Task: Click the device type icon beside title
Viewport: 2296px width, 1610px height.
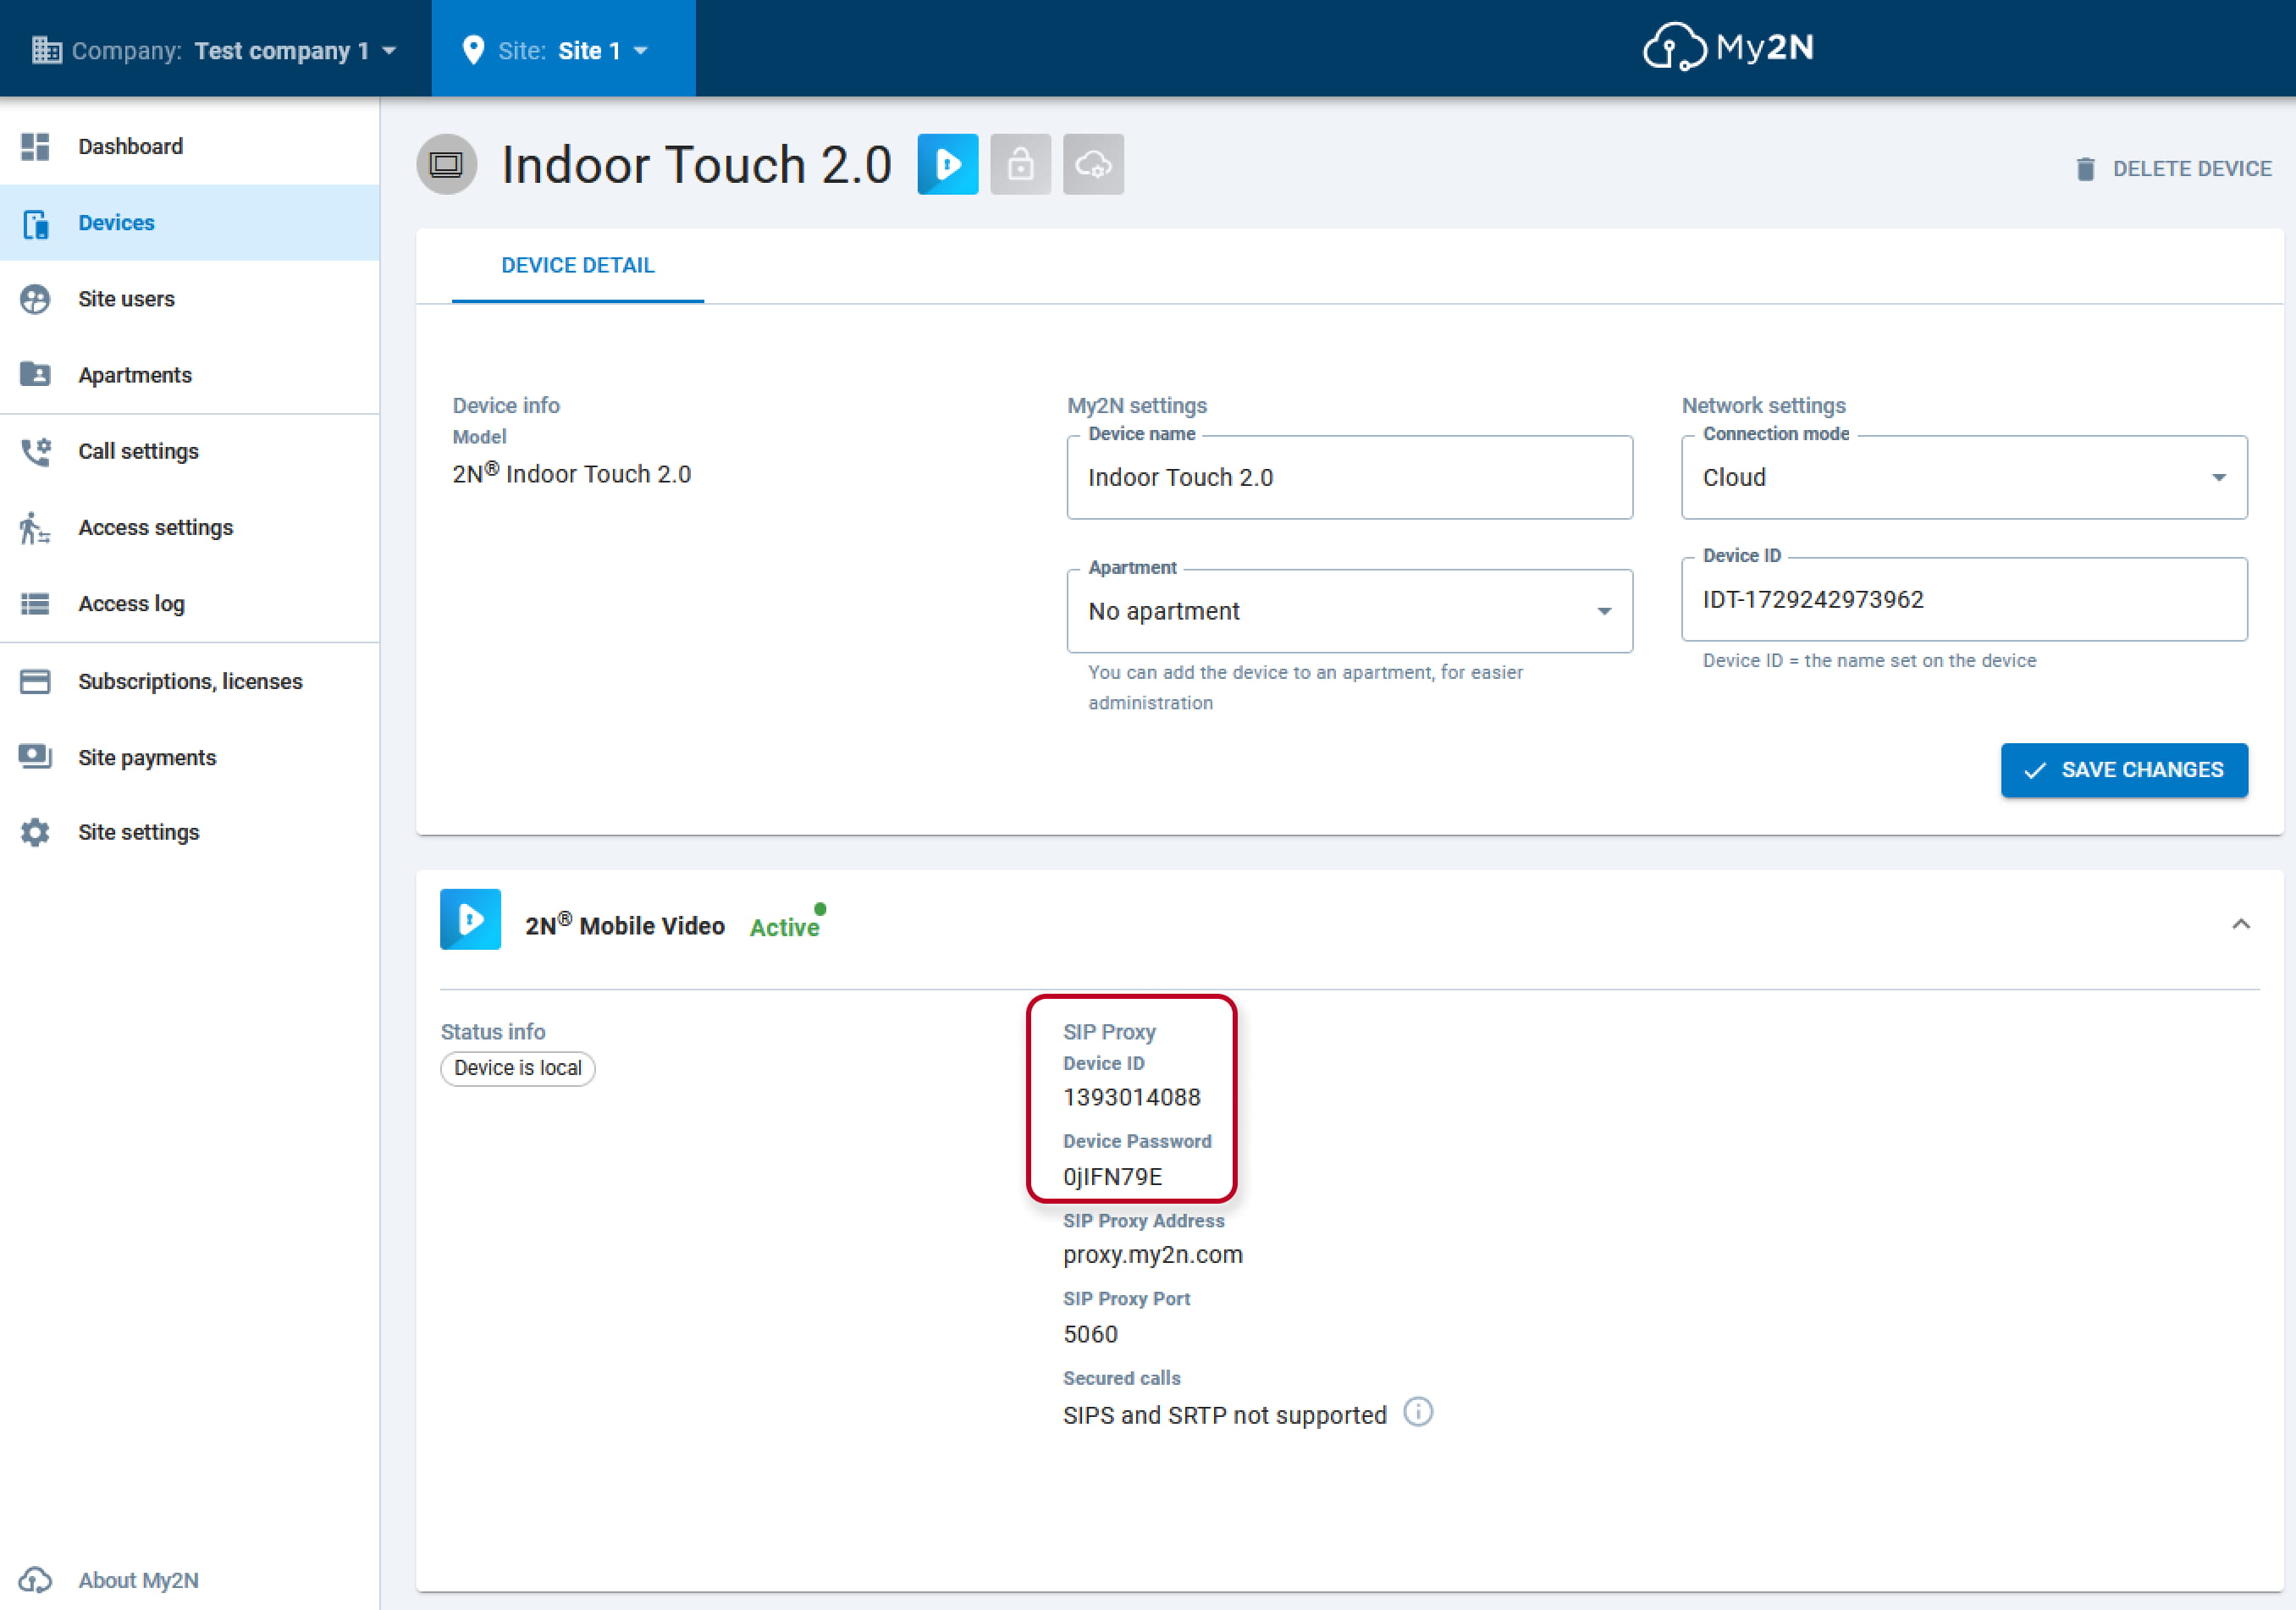Action: pyautogui.click(x=446, y=164)
